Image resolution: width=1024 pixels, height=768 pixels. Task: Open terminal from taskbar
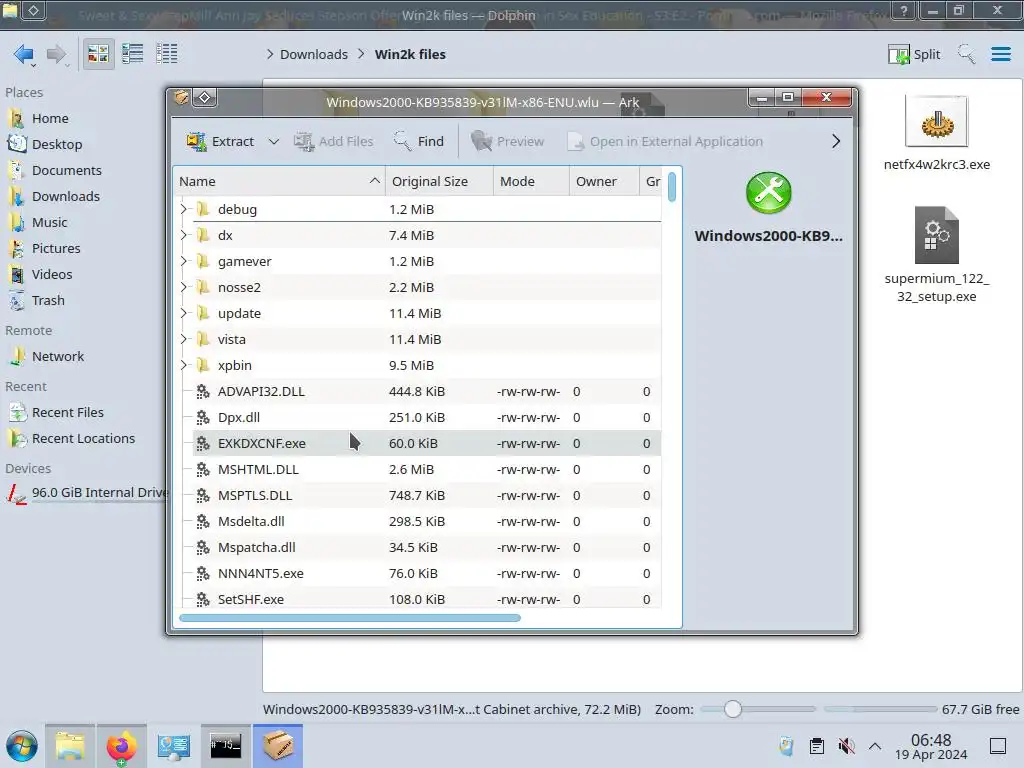225,746
